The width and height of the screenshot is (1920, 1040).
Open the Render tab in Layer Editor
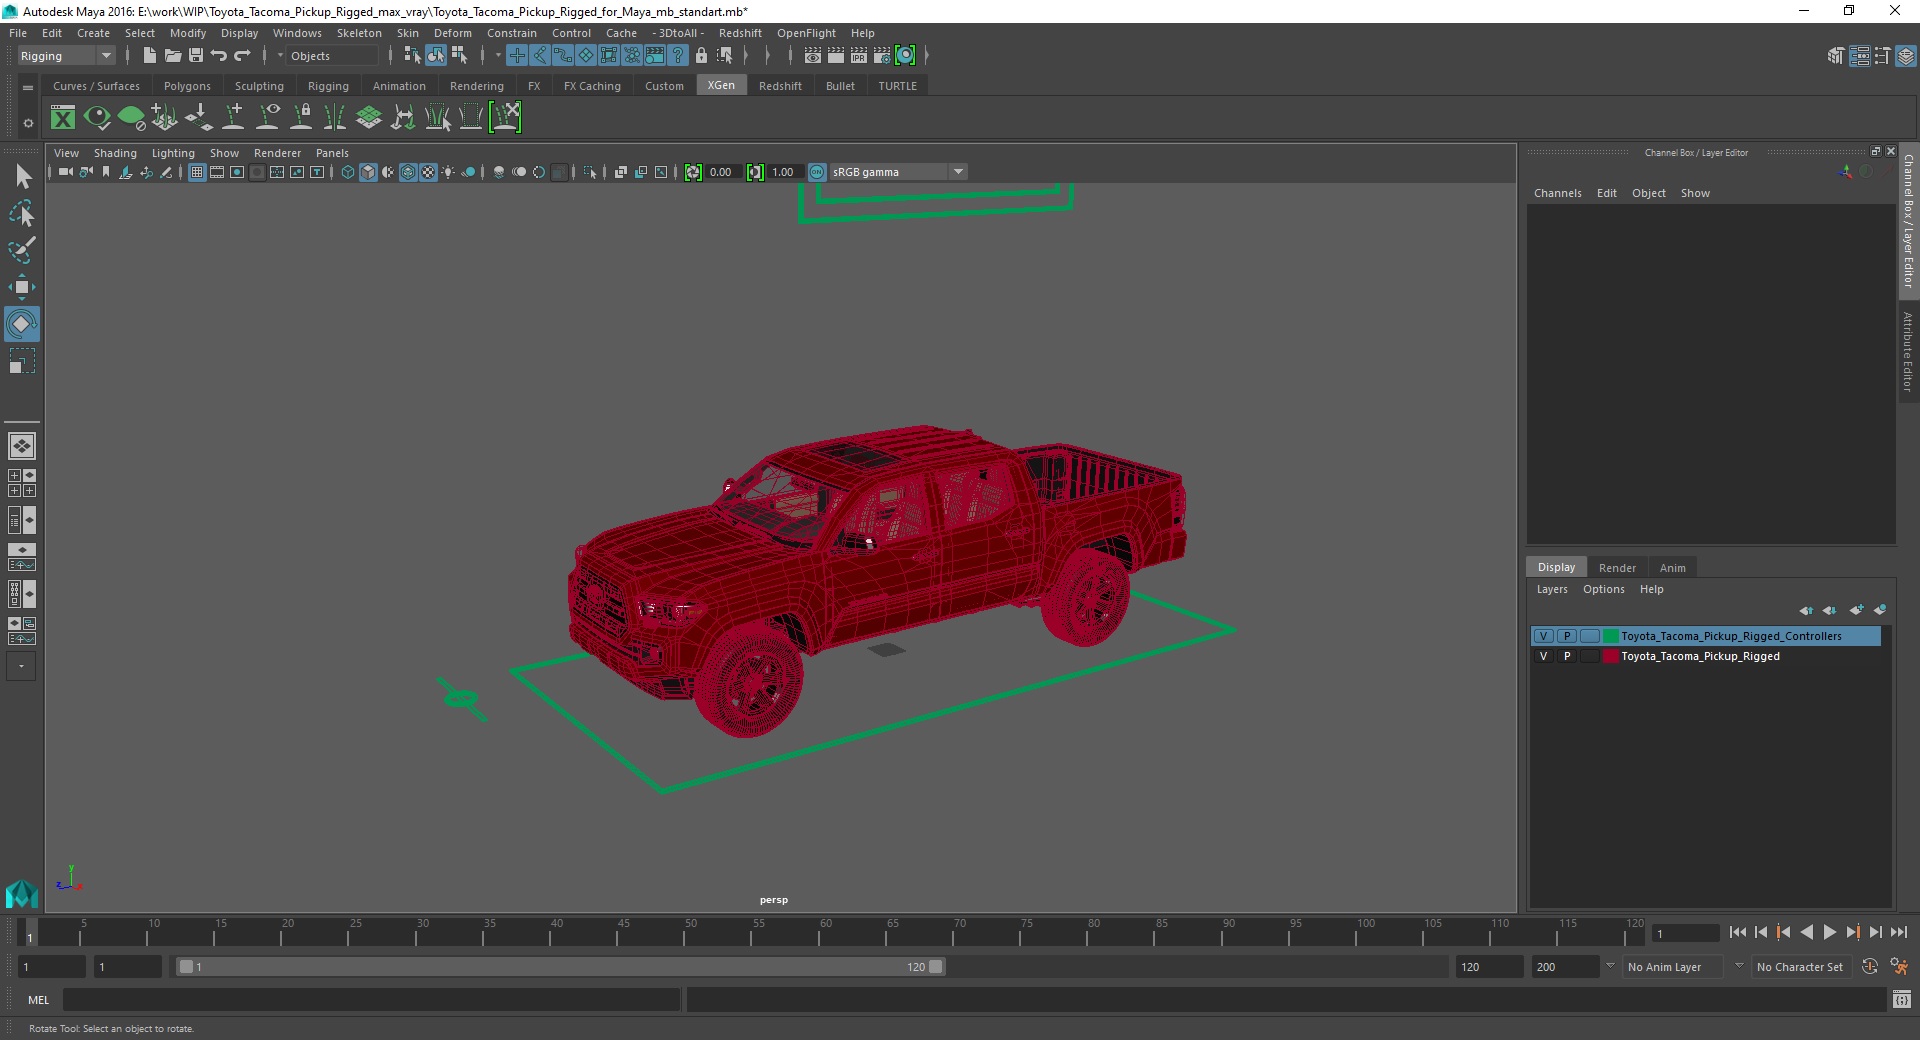click(x=1617, y=567)
